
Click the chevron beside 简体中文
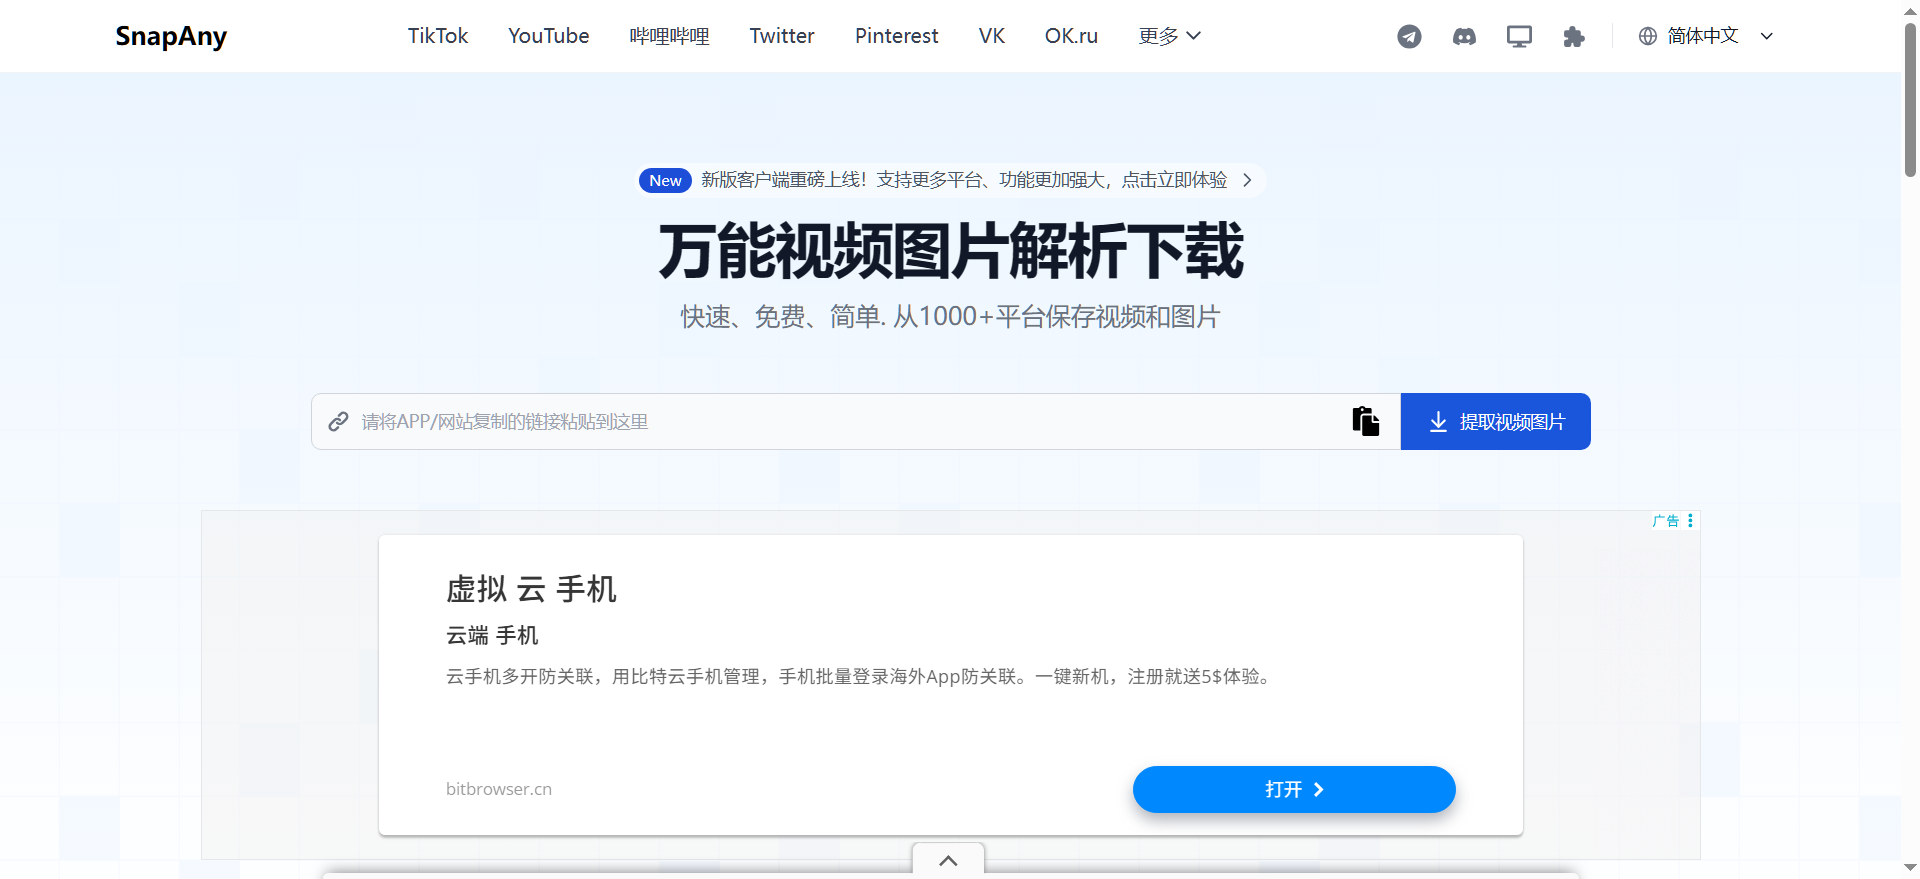(x=1766, y=36)
